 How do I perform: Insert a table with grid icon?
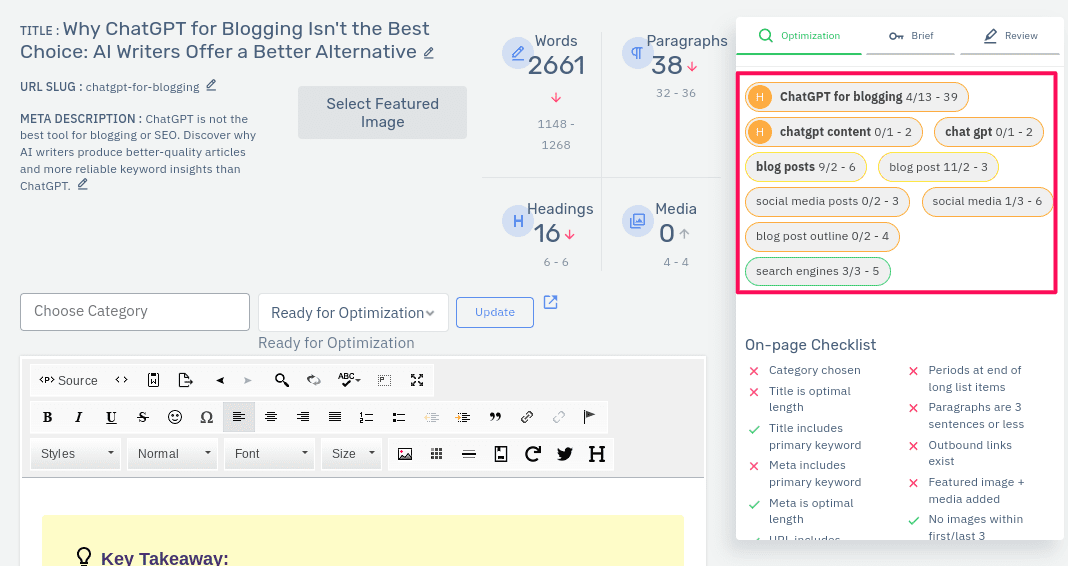(437, 454)
